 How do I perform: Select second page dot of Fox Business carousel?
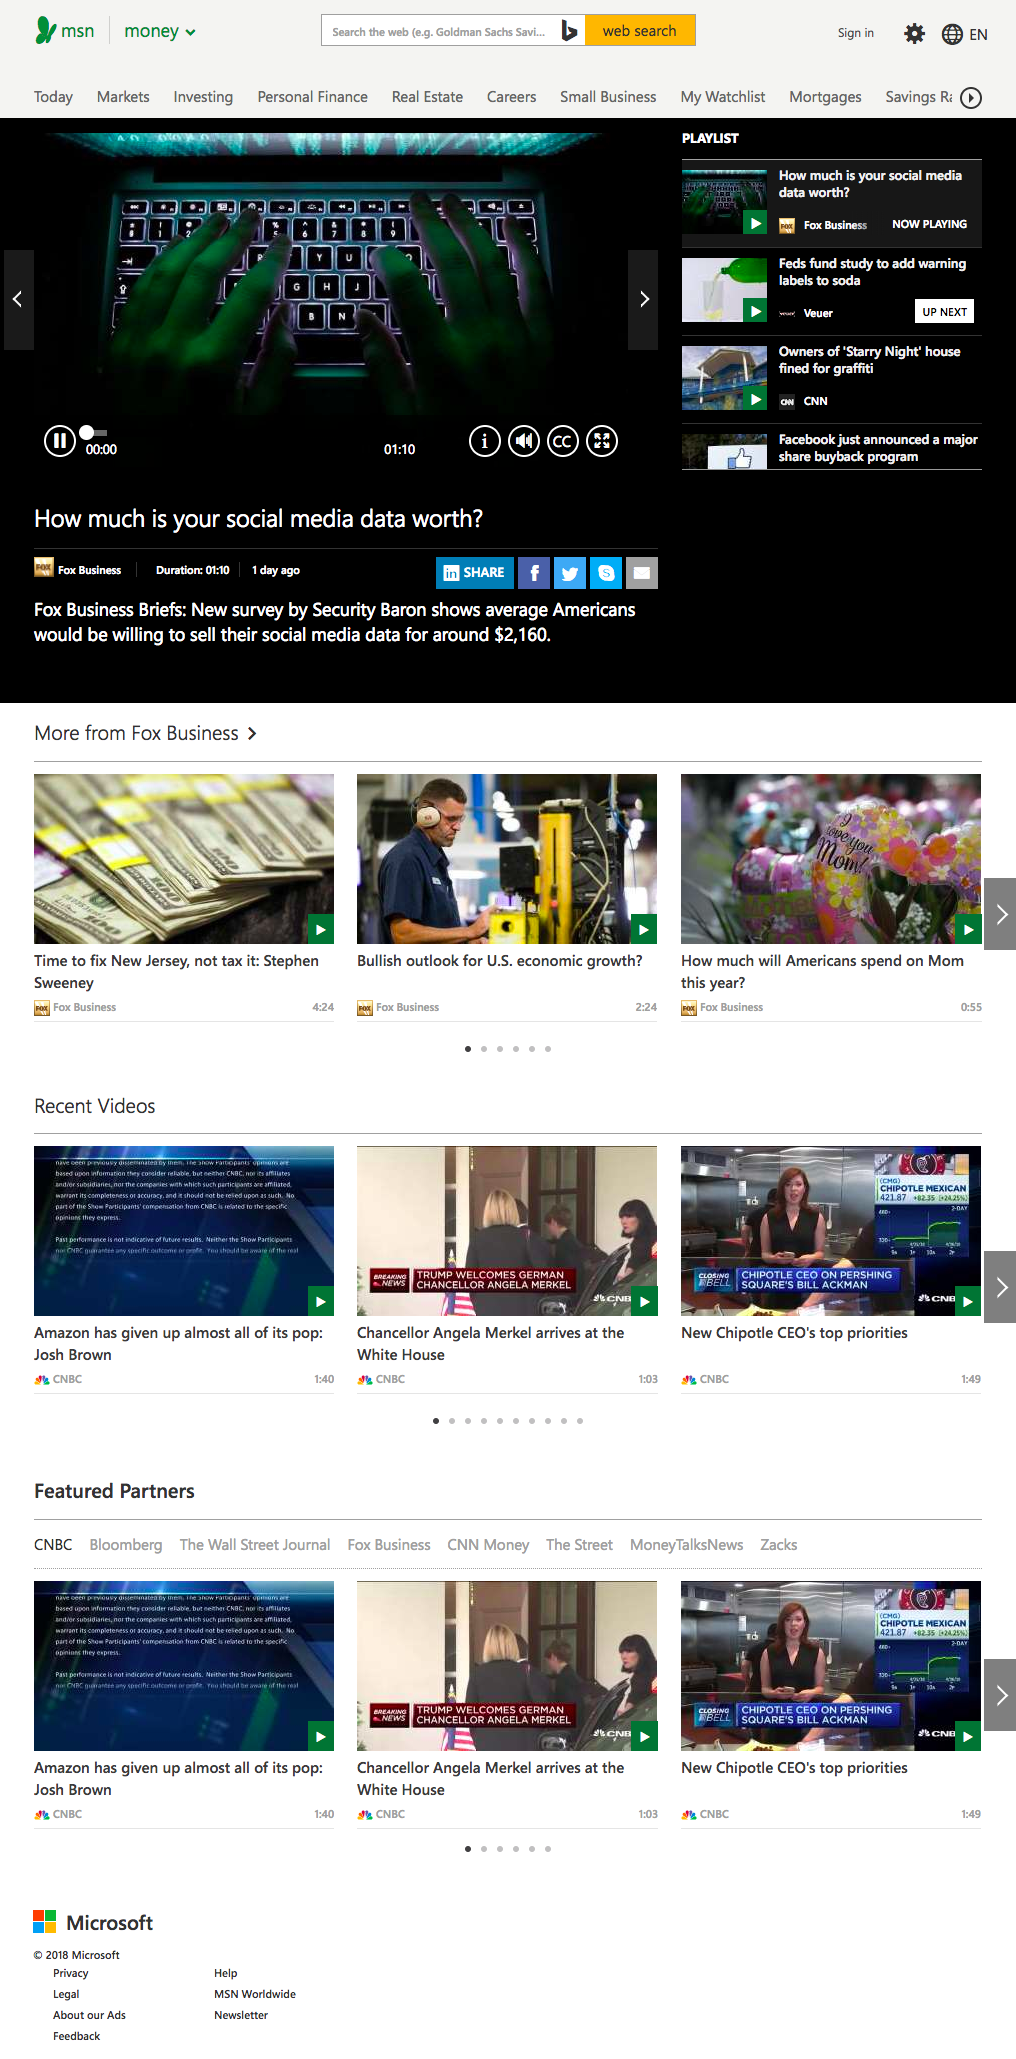(x=484, y=1049)
